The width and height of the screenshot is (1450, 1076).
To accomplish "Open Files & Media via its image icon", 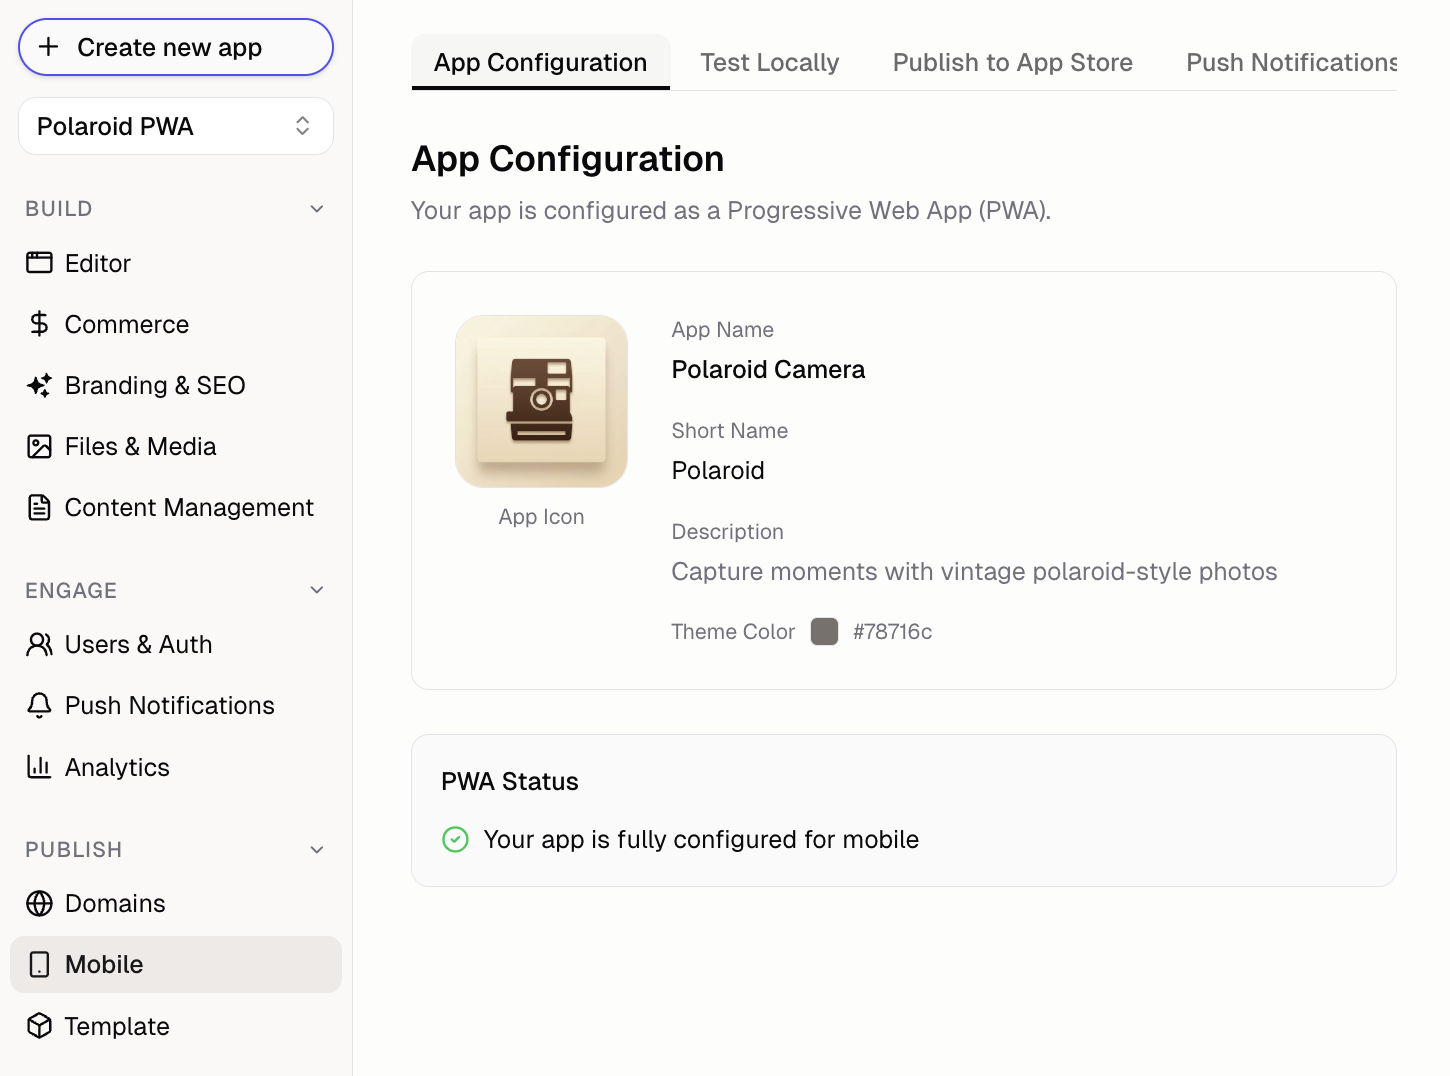I will tap(40, 446).
